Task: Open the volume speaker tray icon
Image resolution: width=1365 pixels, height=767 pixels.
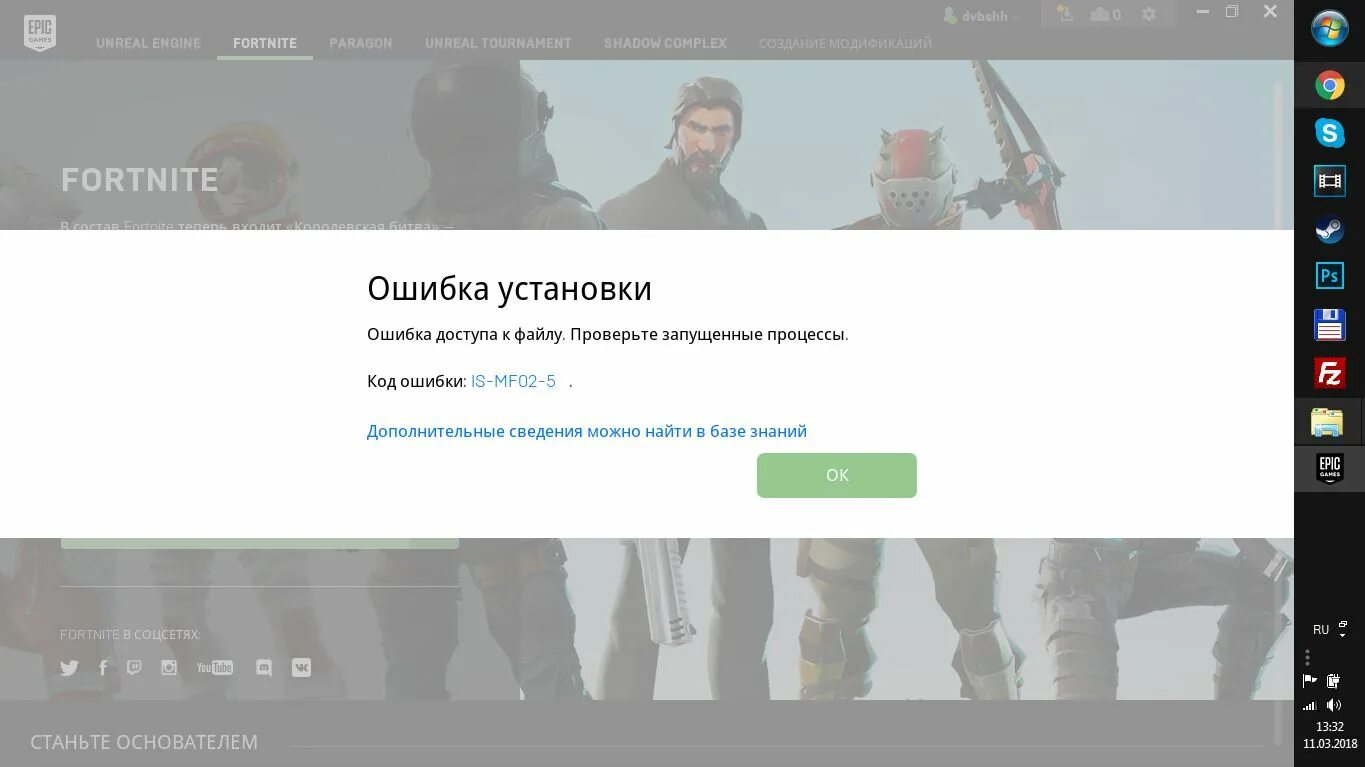Action: click(1333, 705)
